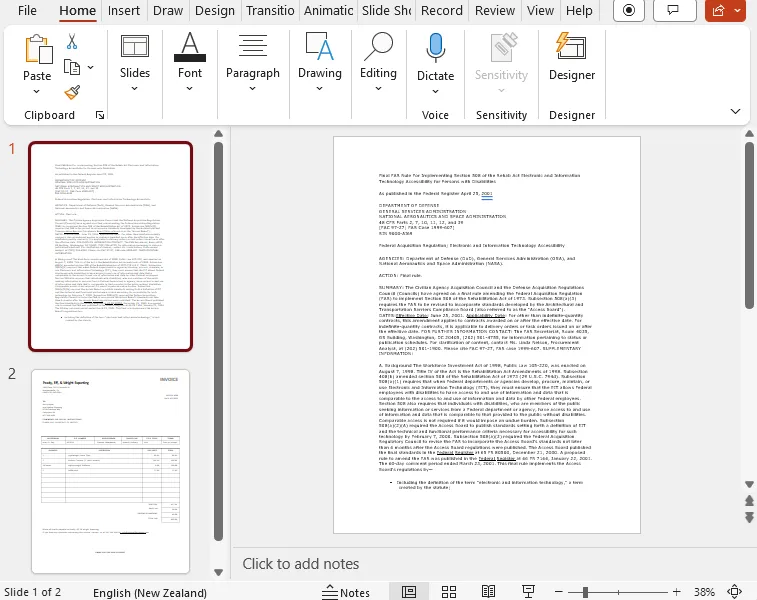Start Slide Show from status bar
Image resolution: width=757 pixels, height=600 pixels.
pos(528,592)
